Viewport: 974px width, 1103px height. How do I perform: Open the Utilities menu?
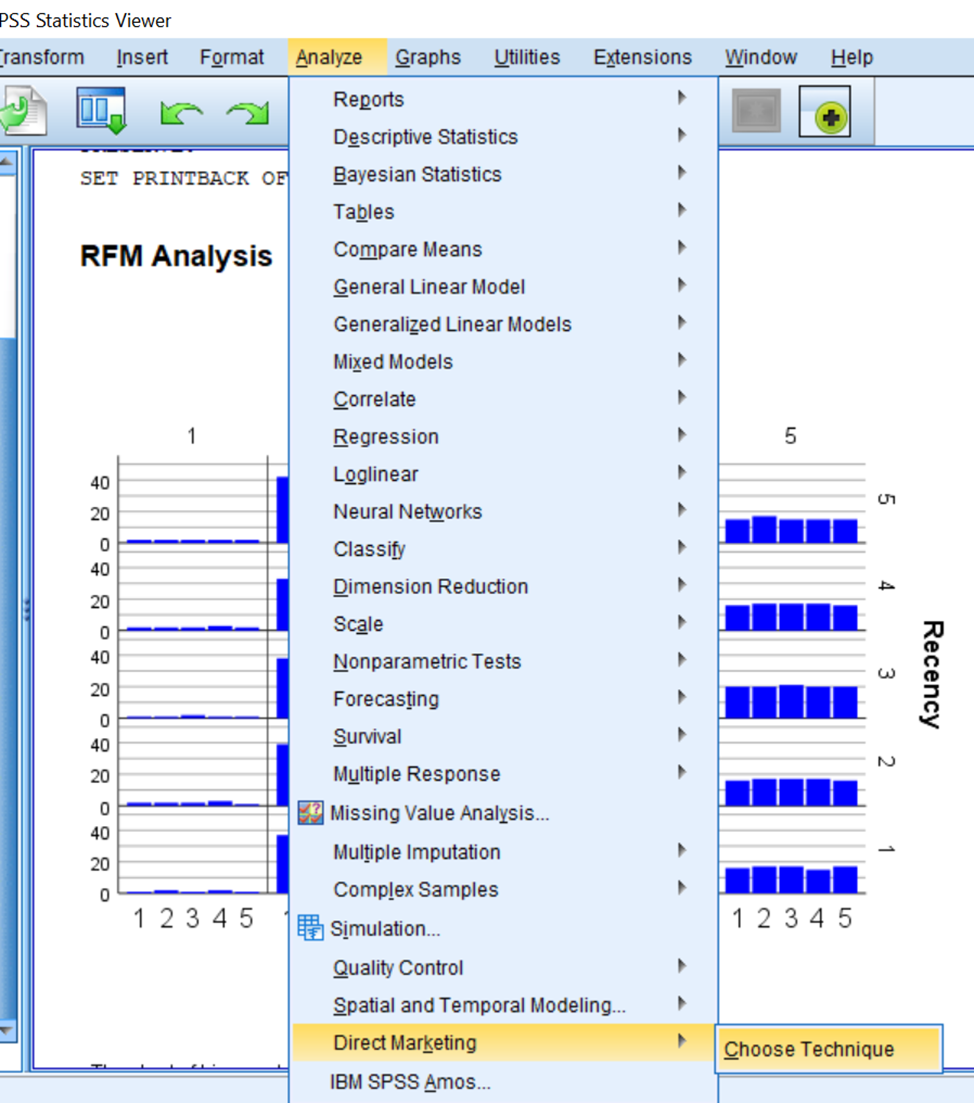point(526,57)
